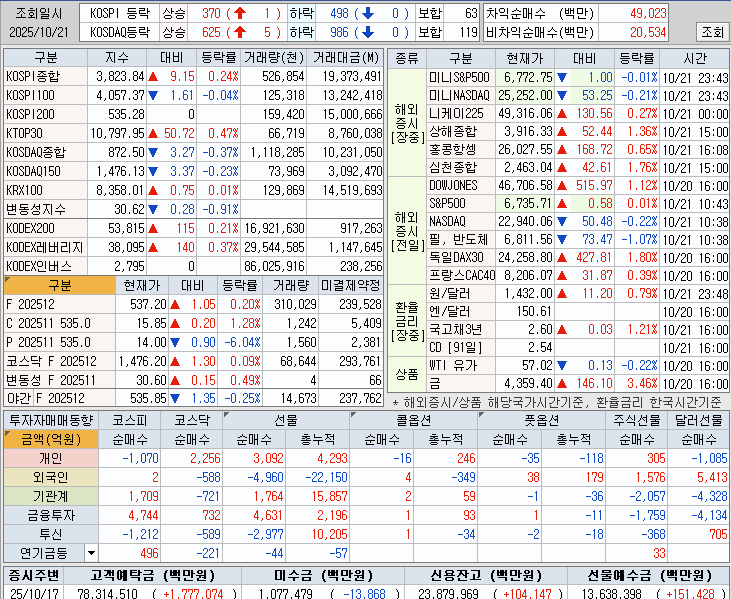Select the 조회일시 date 2025/10/21

39,32
